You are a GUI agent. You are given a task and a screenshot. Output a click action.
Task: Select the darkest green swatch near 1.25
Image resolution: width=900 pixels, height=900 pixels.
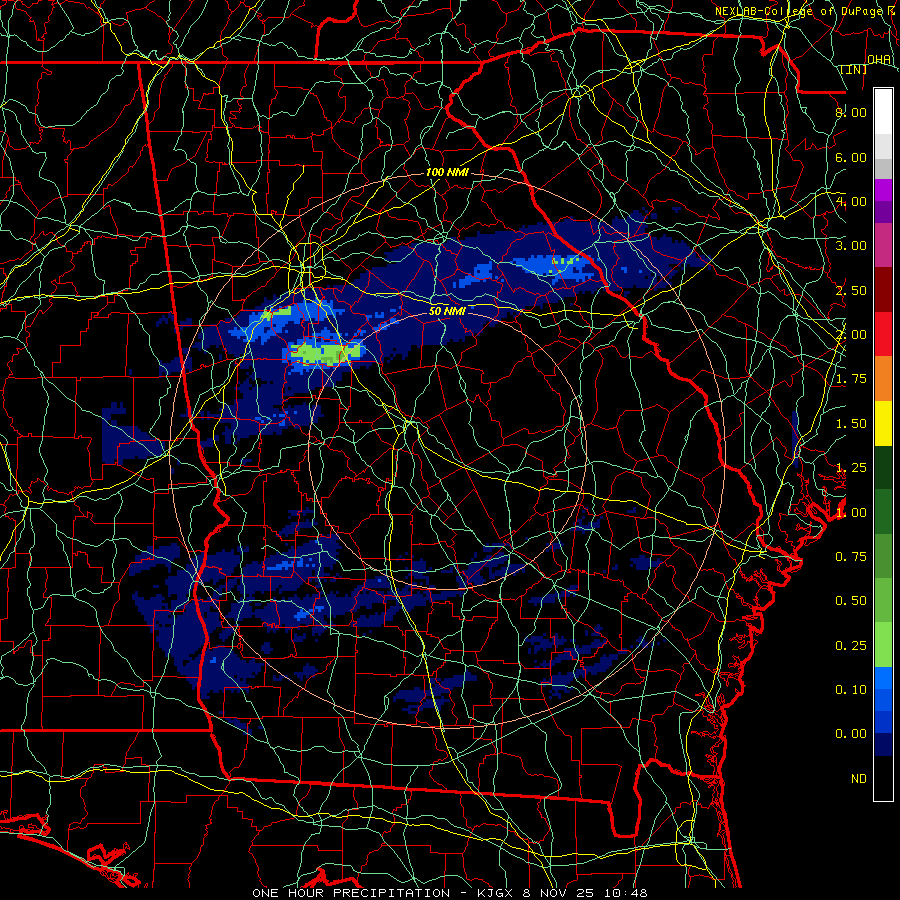click(883, 467)
